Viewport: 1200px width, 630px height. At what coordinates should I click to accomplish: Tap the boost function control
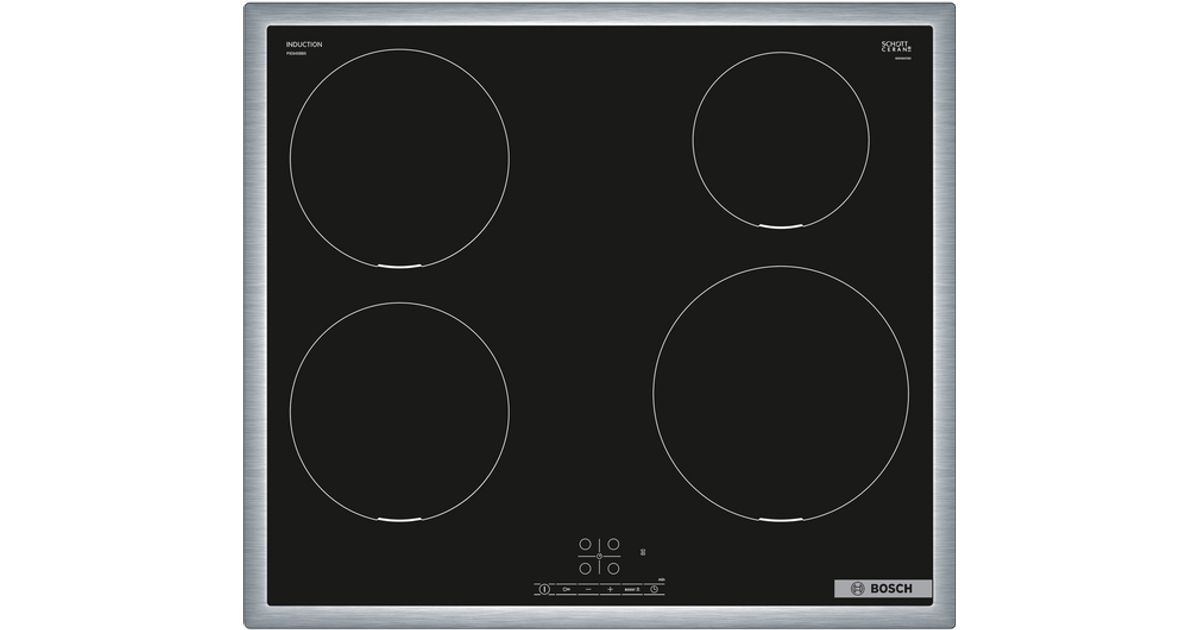click(632, 589)
